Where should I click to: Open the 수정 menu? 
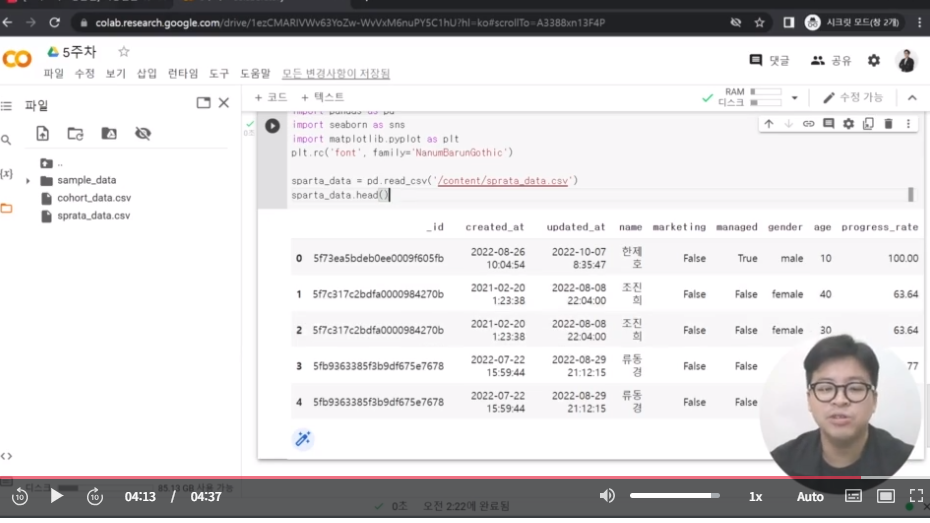[84, 74]
